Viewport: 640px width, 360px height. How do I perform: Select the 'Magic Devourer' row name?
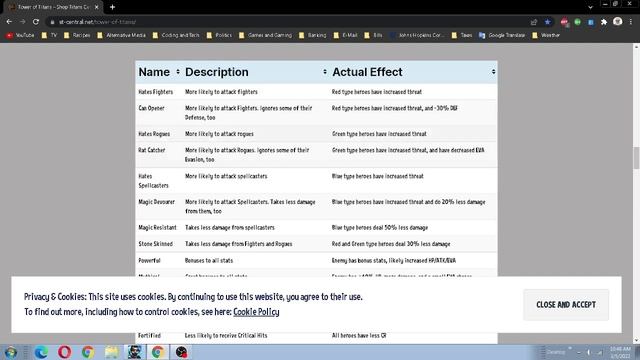[156, 202]
